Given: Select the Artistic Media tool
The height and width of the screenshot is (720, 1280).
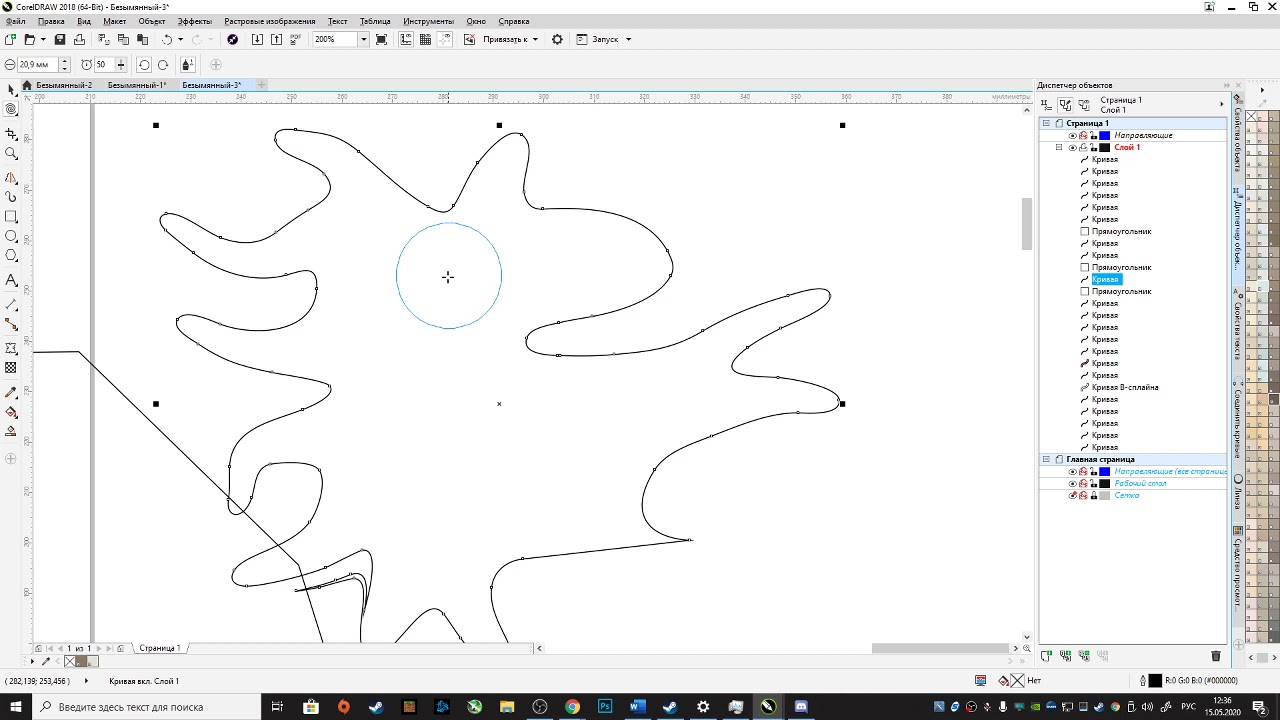Looking at the screenshot, I should [x=11, y=197].
